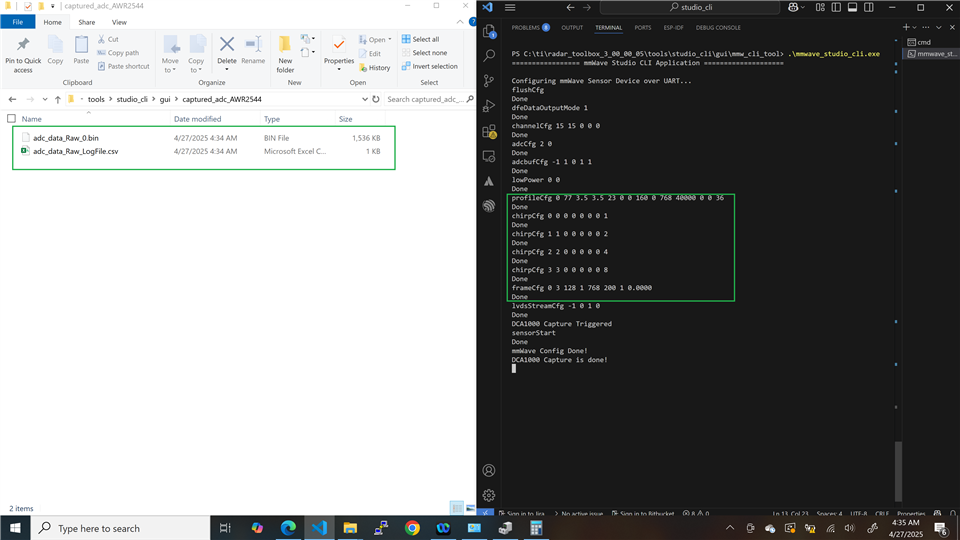Open the Accounts icon in VS Code

click(x=489, y=470)
